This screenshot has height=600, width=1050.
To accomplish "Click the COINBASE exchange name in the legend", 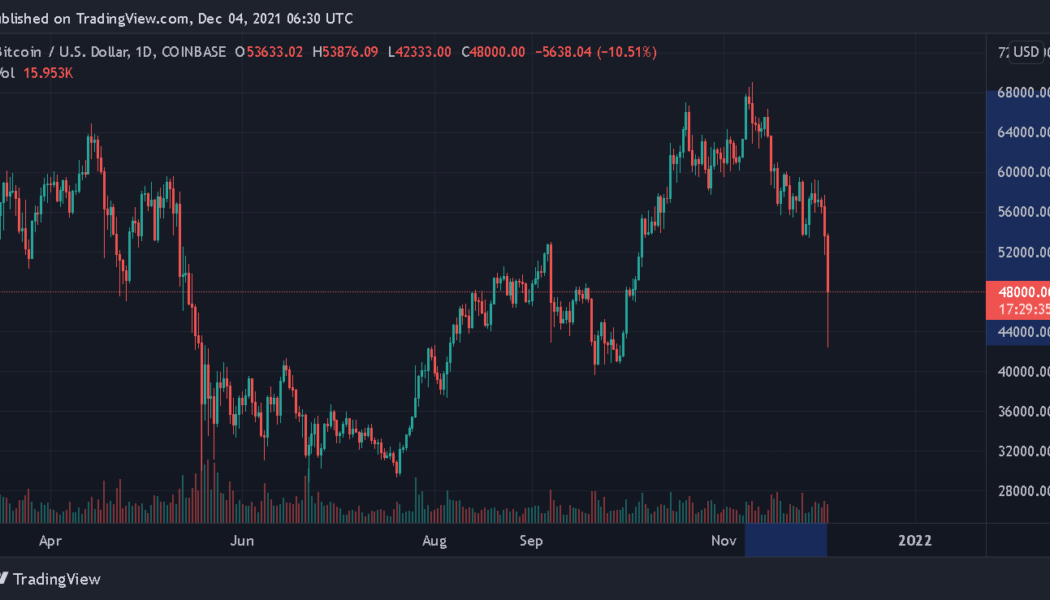I will 192,51.
